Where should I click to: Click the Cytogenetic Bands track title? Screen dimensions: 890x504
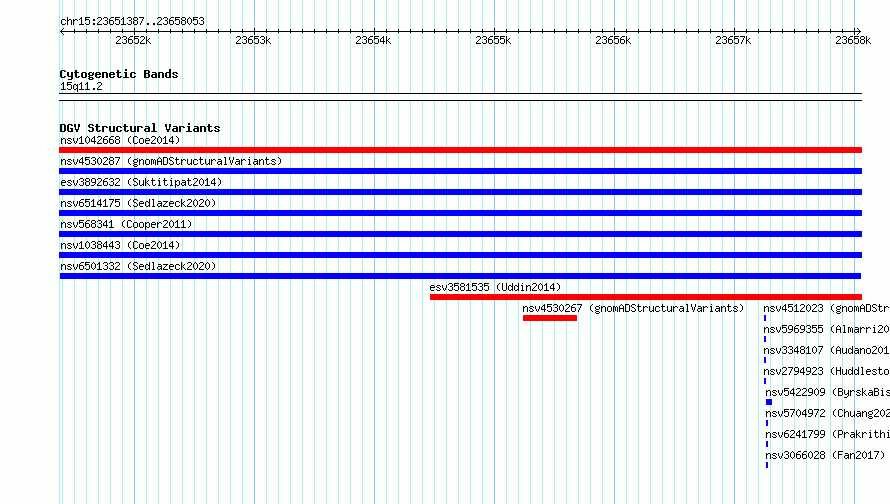(119, 74)
